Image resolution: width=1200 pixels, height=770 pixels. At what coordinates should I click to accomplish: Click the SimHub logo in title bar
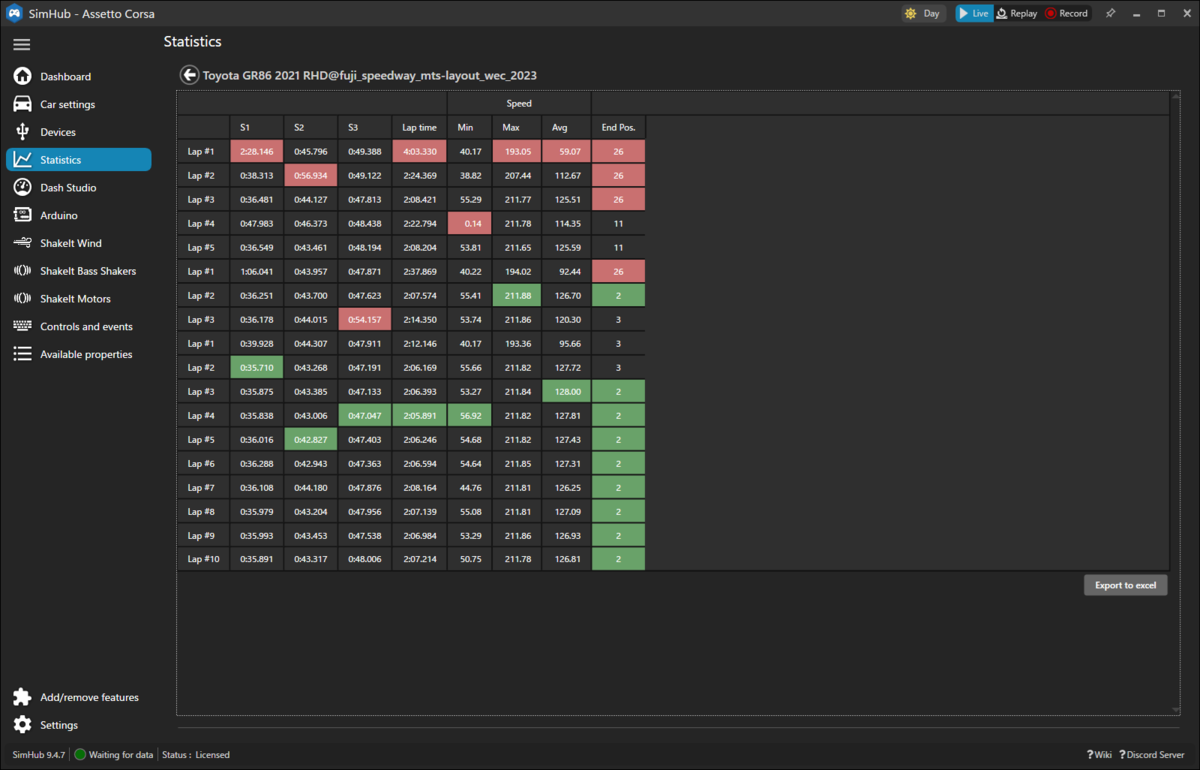coord(14,14)
